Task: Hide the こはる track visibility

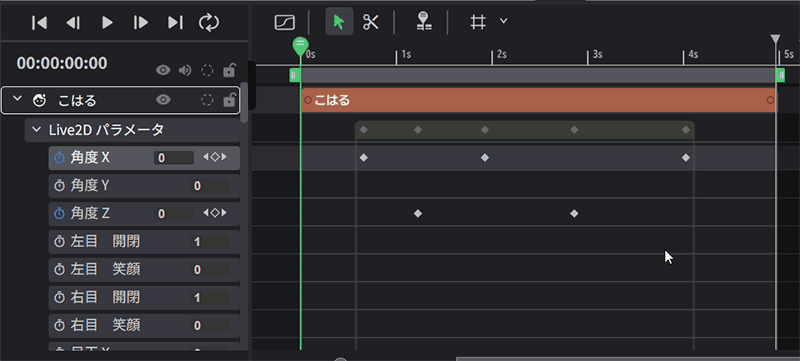Action: [163, 100]
